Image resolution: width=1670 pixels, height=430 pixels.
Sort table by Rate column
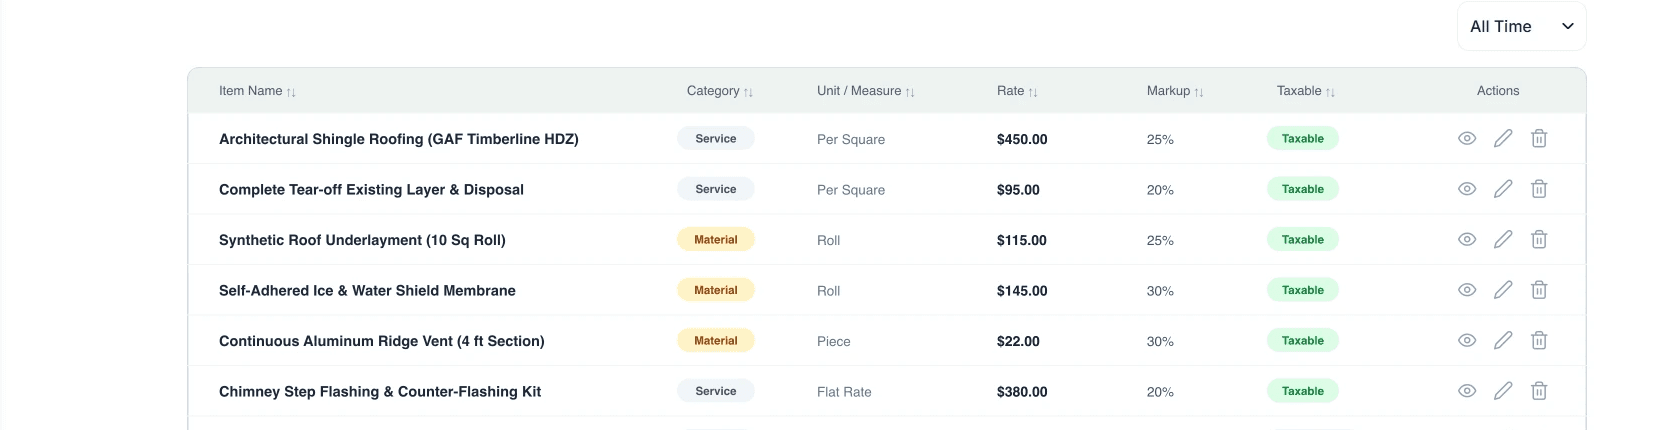pyautogui.click(x=1017, y=91)
